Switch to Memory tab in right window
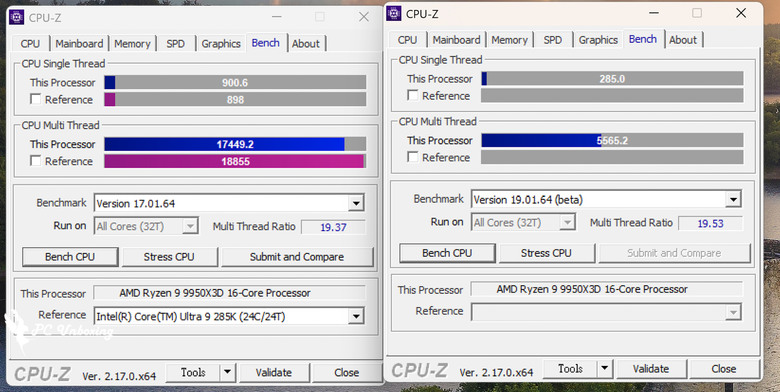This screenshot has width=780, height=392. coord(509,40)
